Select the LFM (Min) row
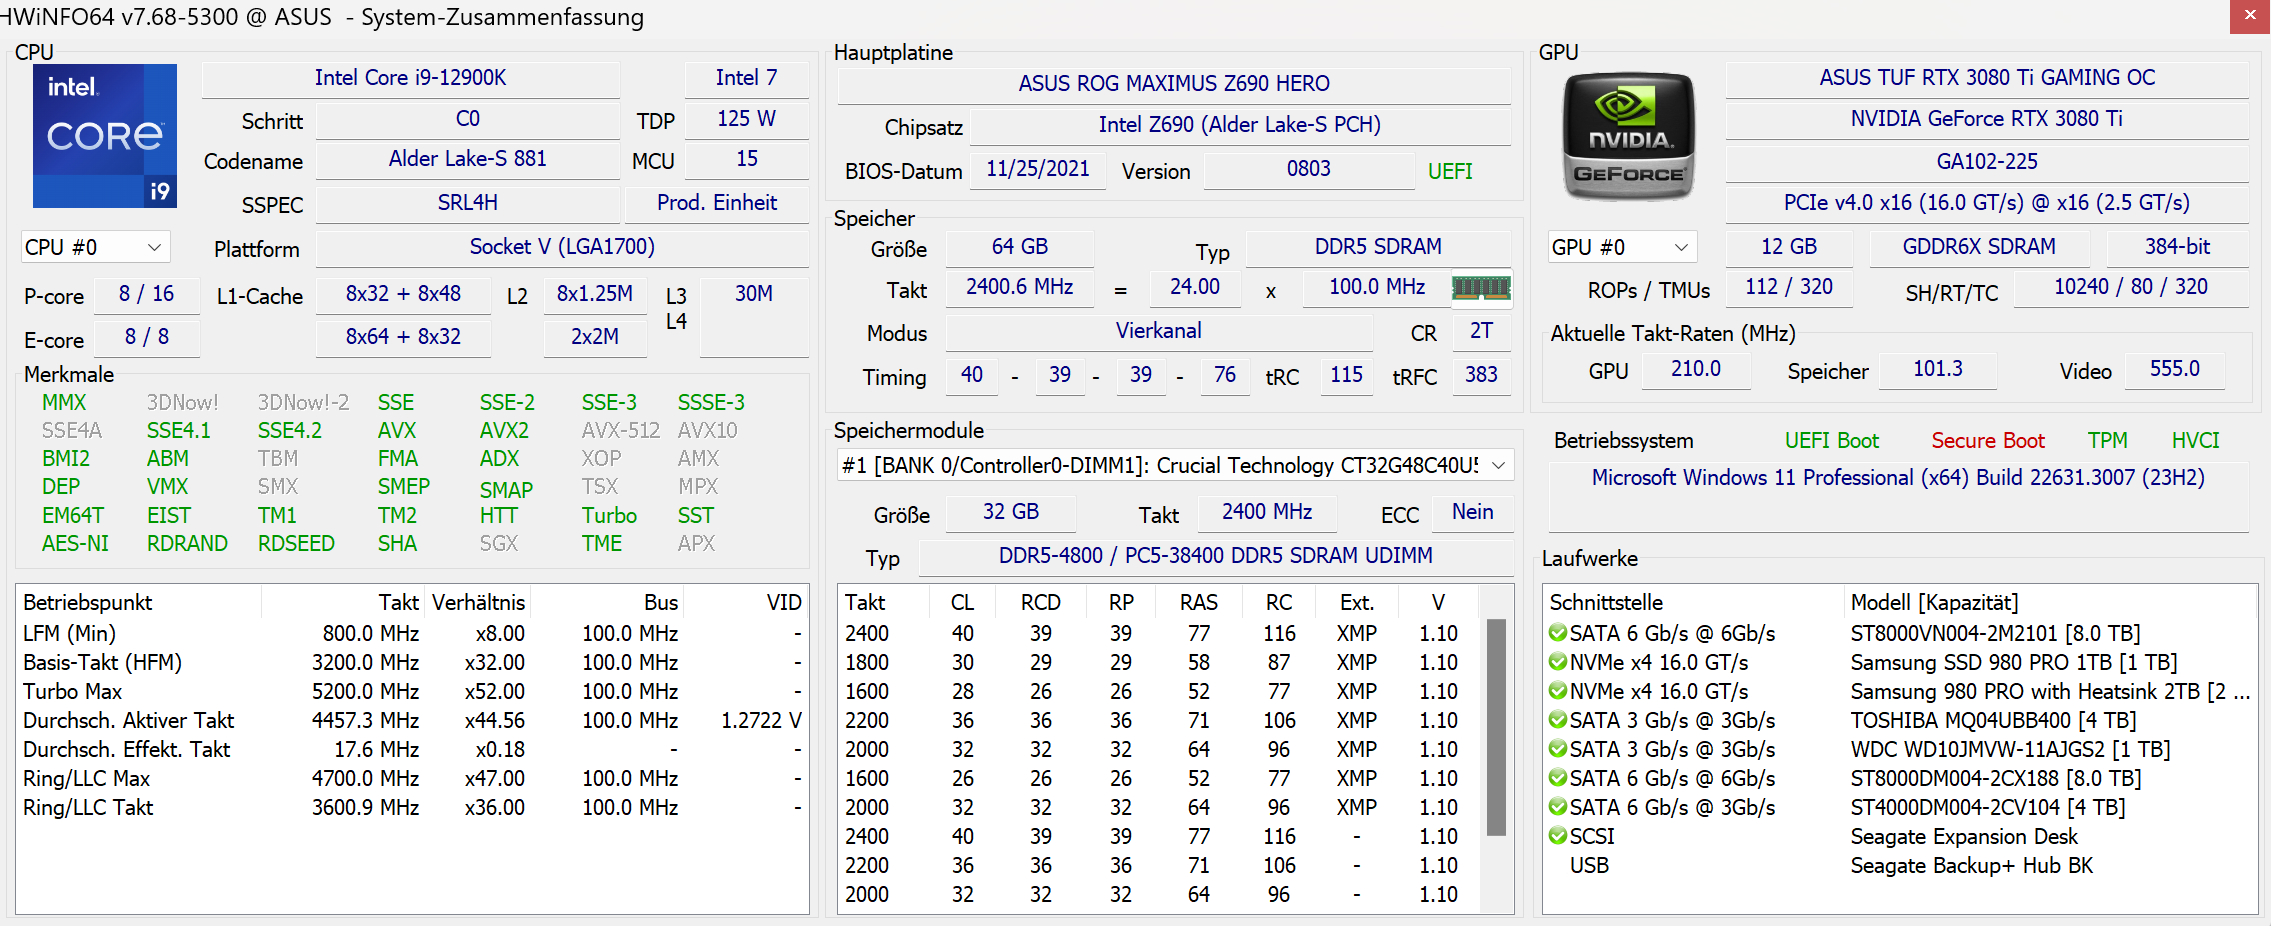 click(412, 633)
